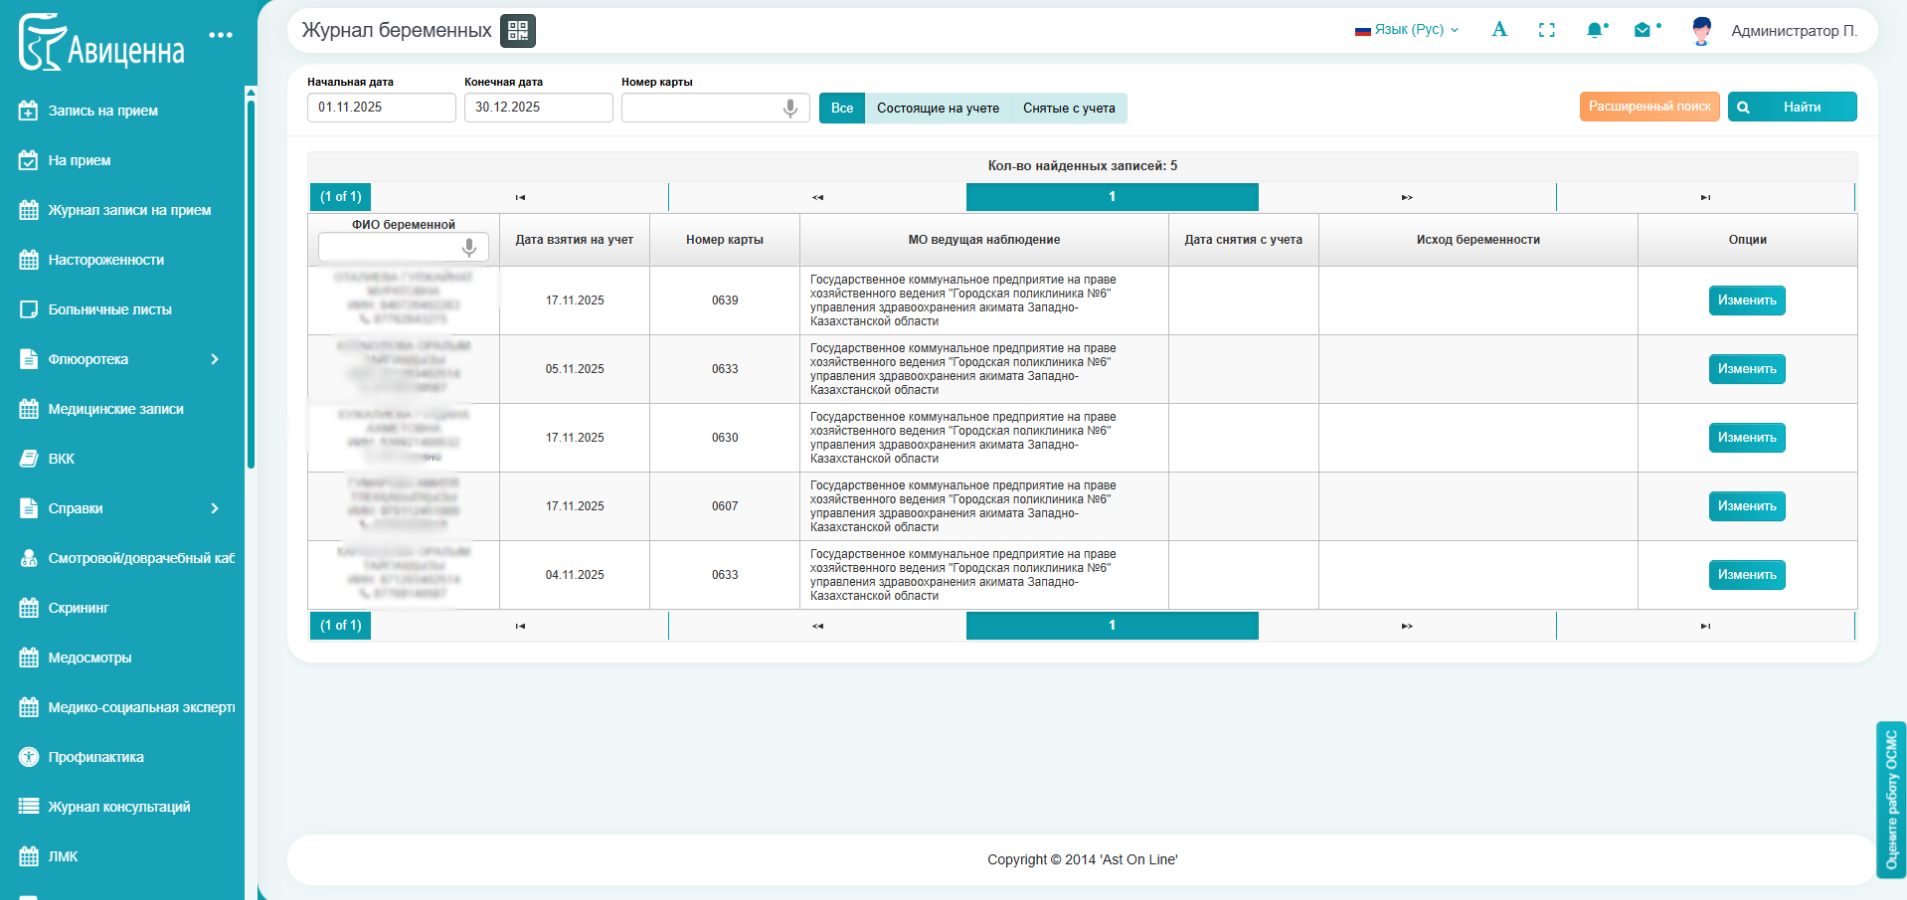Click the 'Начальная дата' date field
Viewport: 1907px width, 900px height.
coord(381,108)
